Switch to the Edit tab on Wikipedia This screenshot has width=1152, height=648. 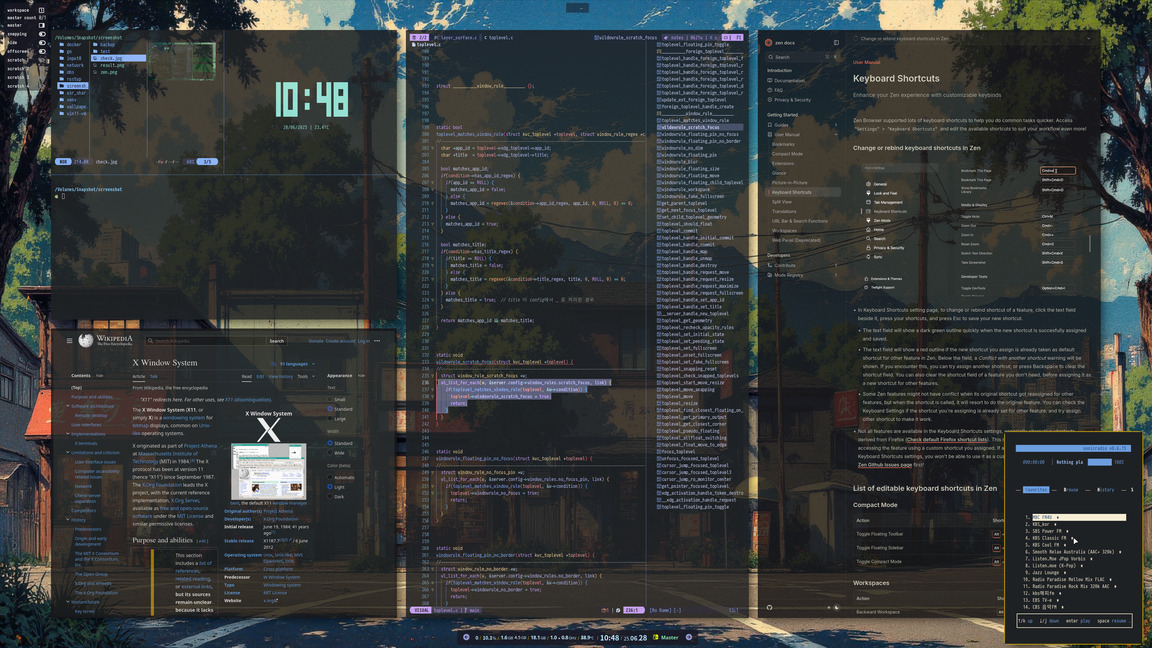coord(259,376)
